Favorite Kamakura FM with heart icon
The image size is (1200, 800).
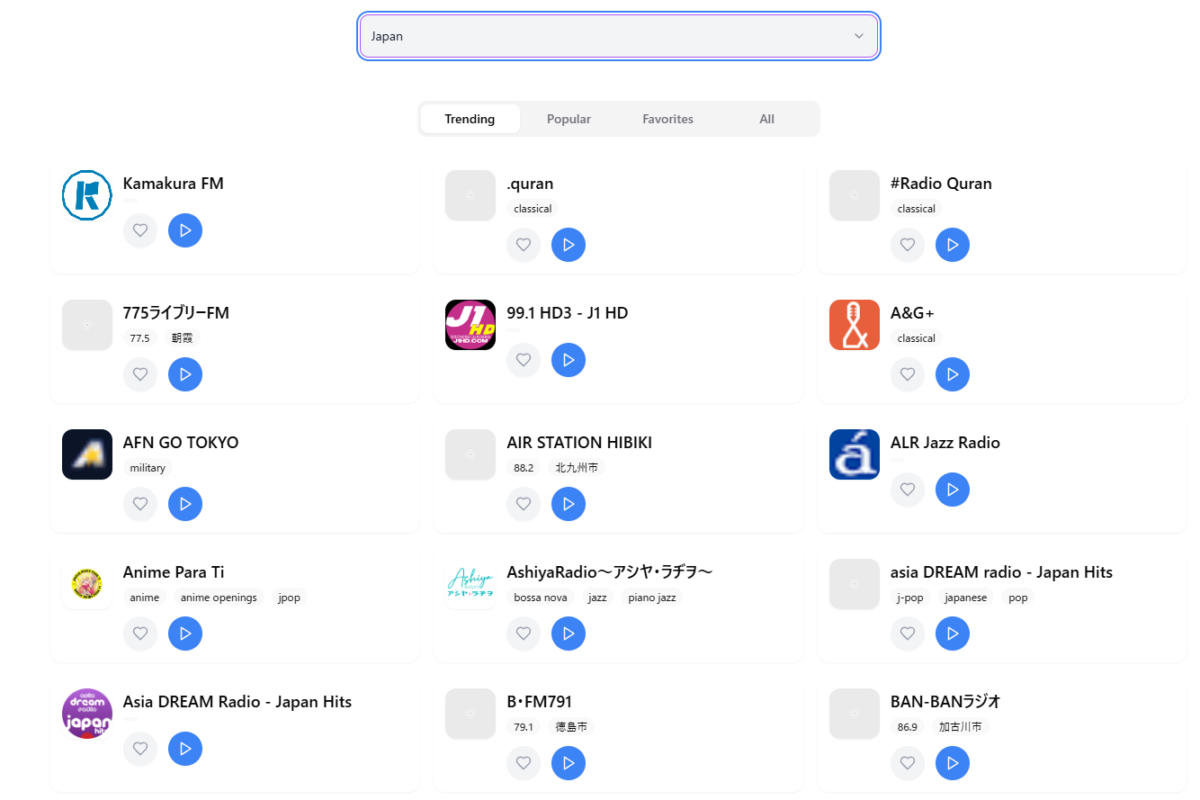pos(140,230)
